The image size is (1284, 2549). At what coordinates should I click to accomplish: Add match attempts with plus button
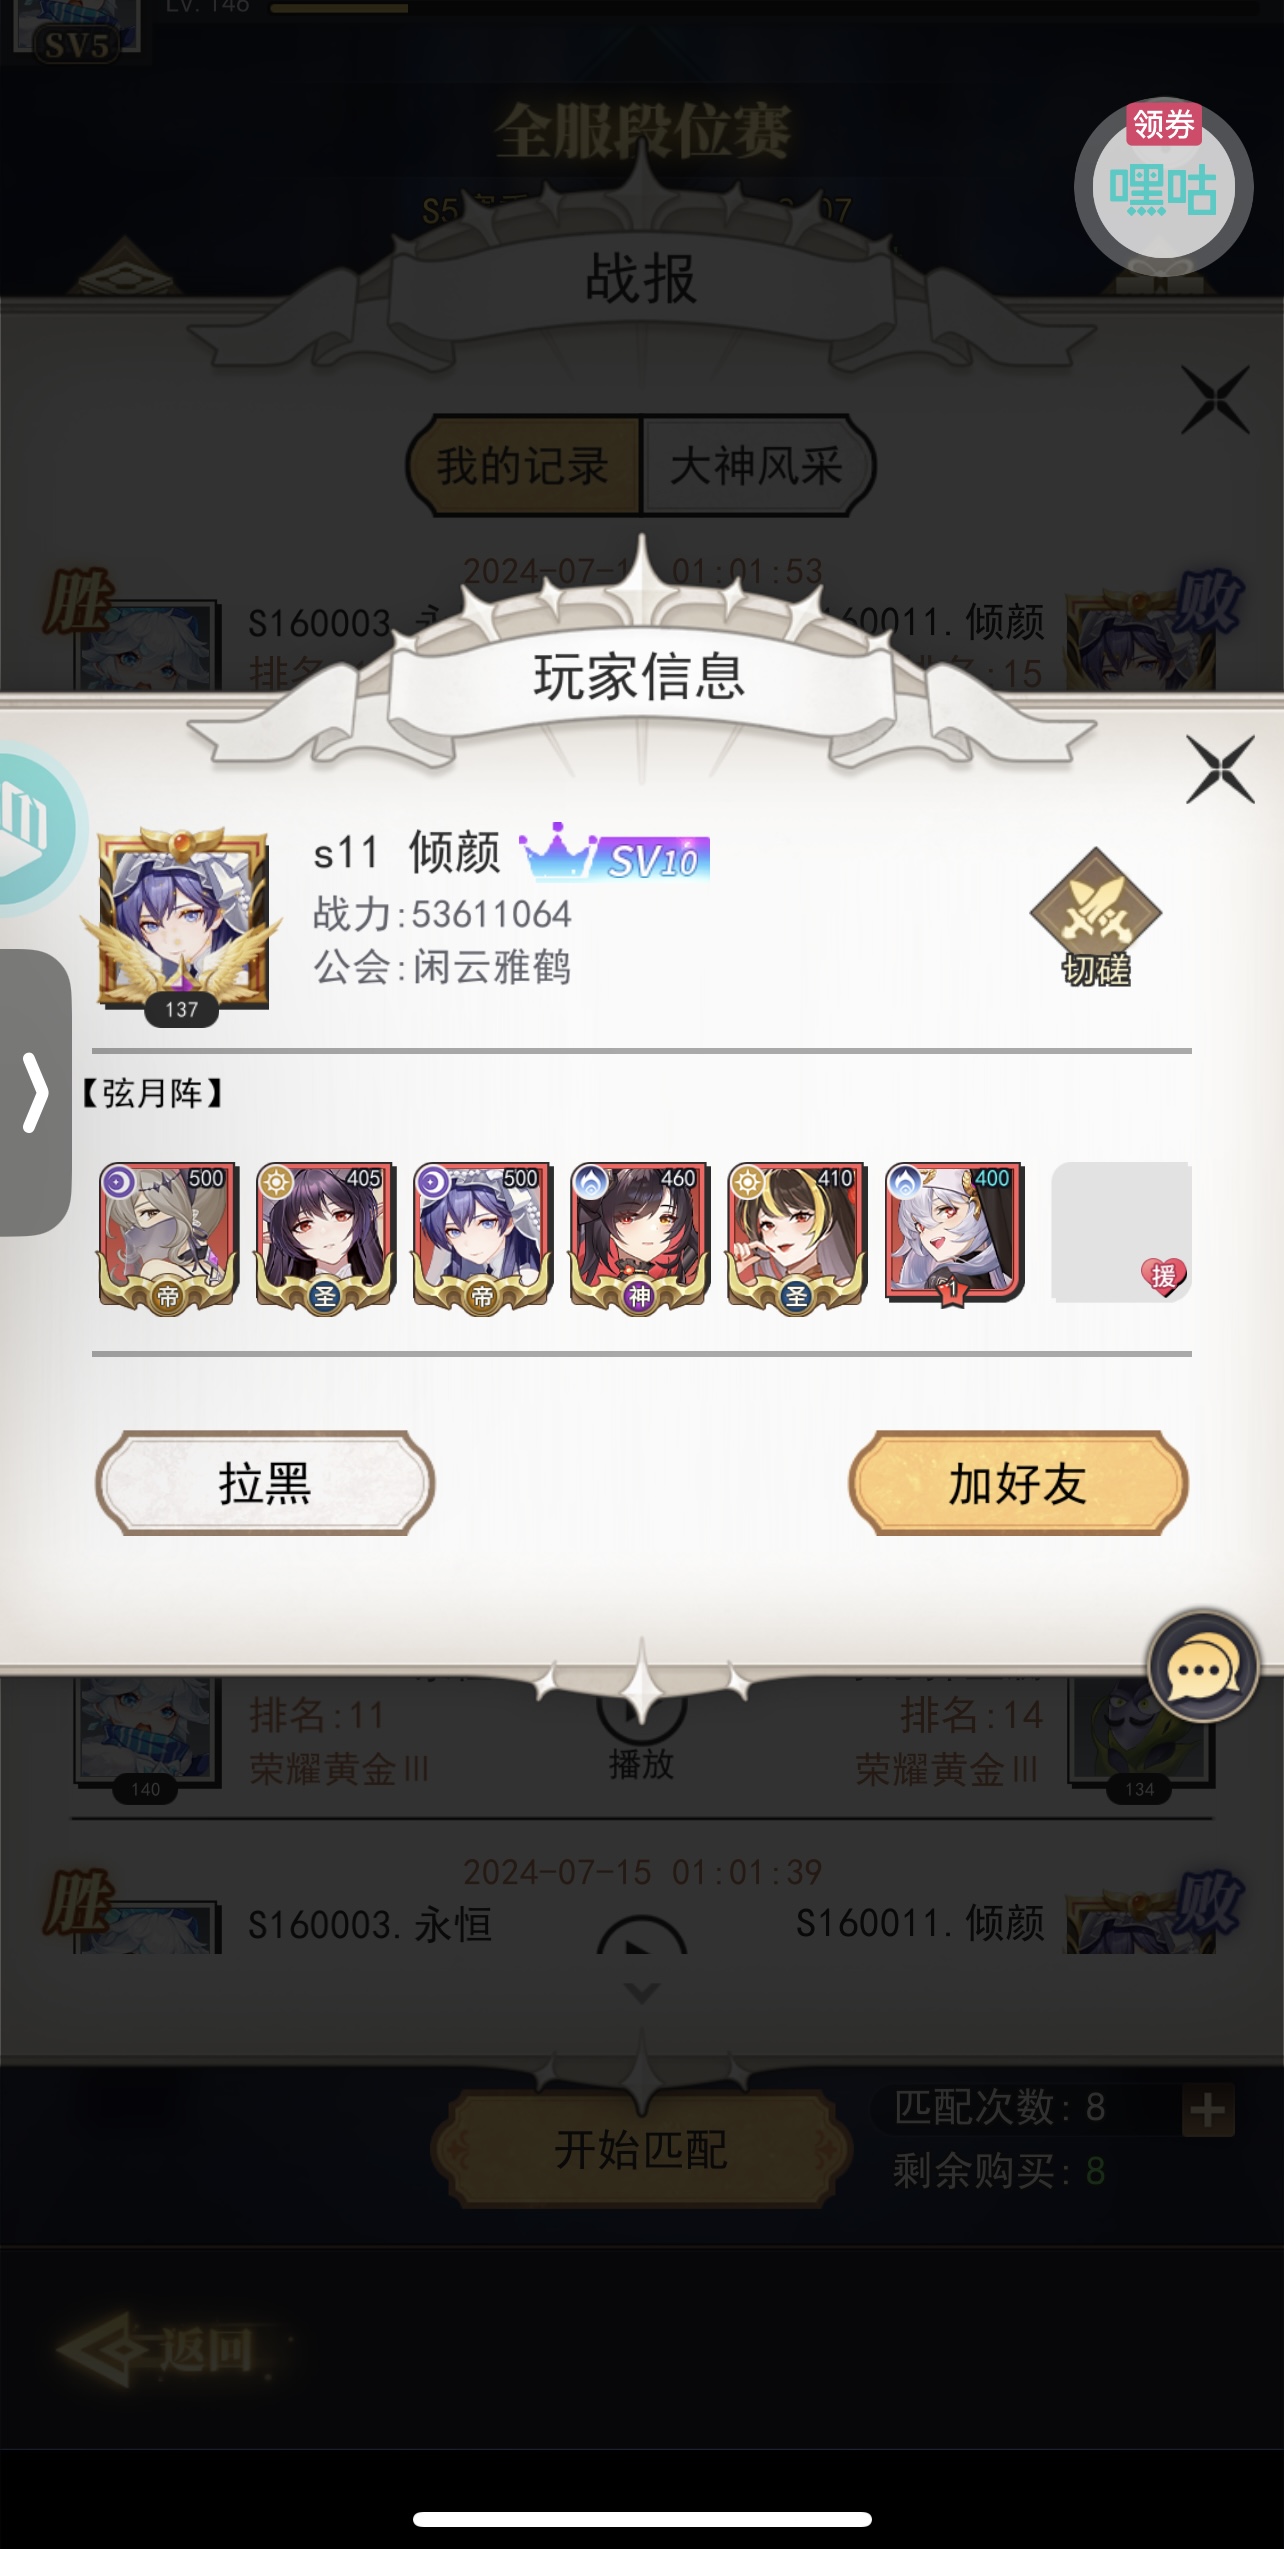pyautogui.click(x=1208, y=2110)
